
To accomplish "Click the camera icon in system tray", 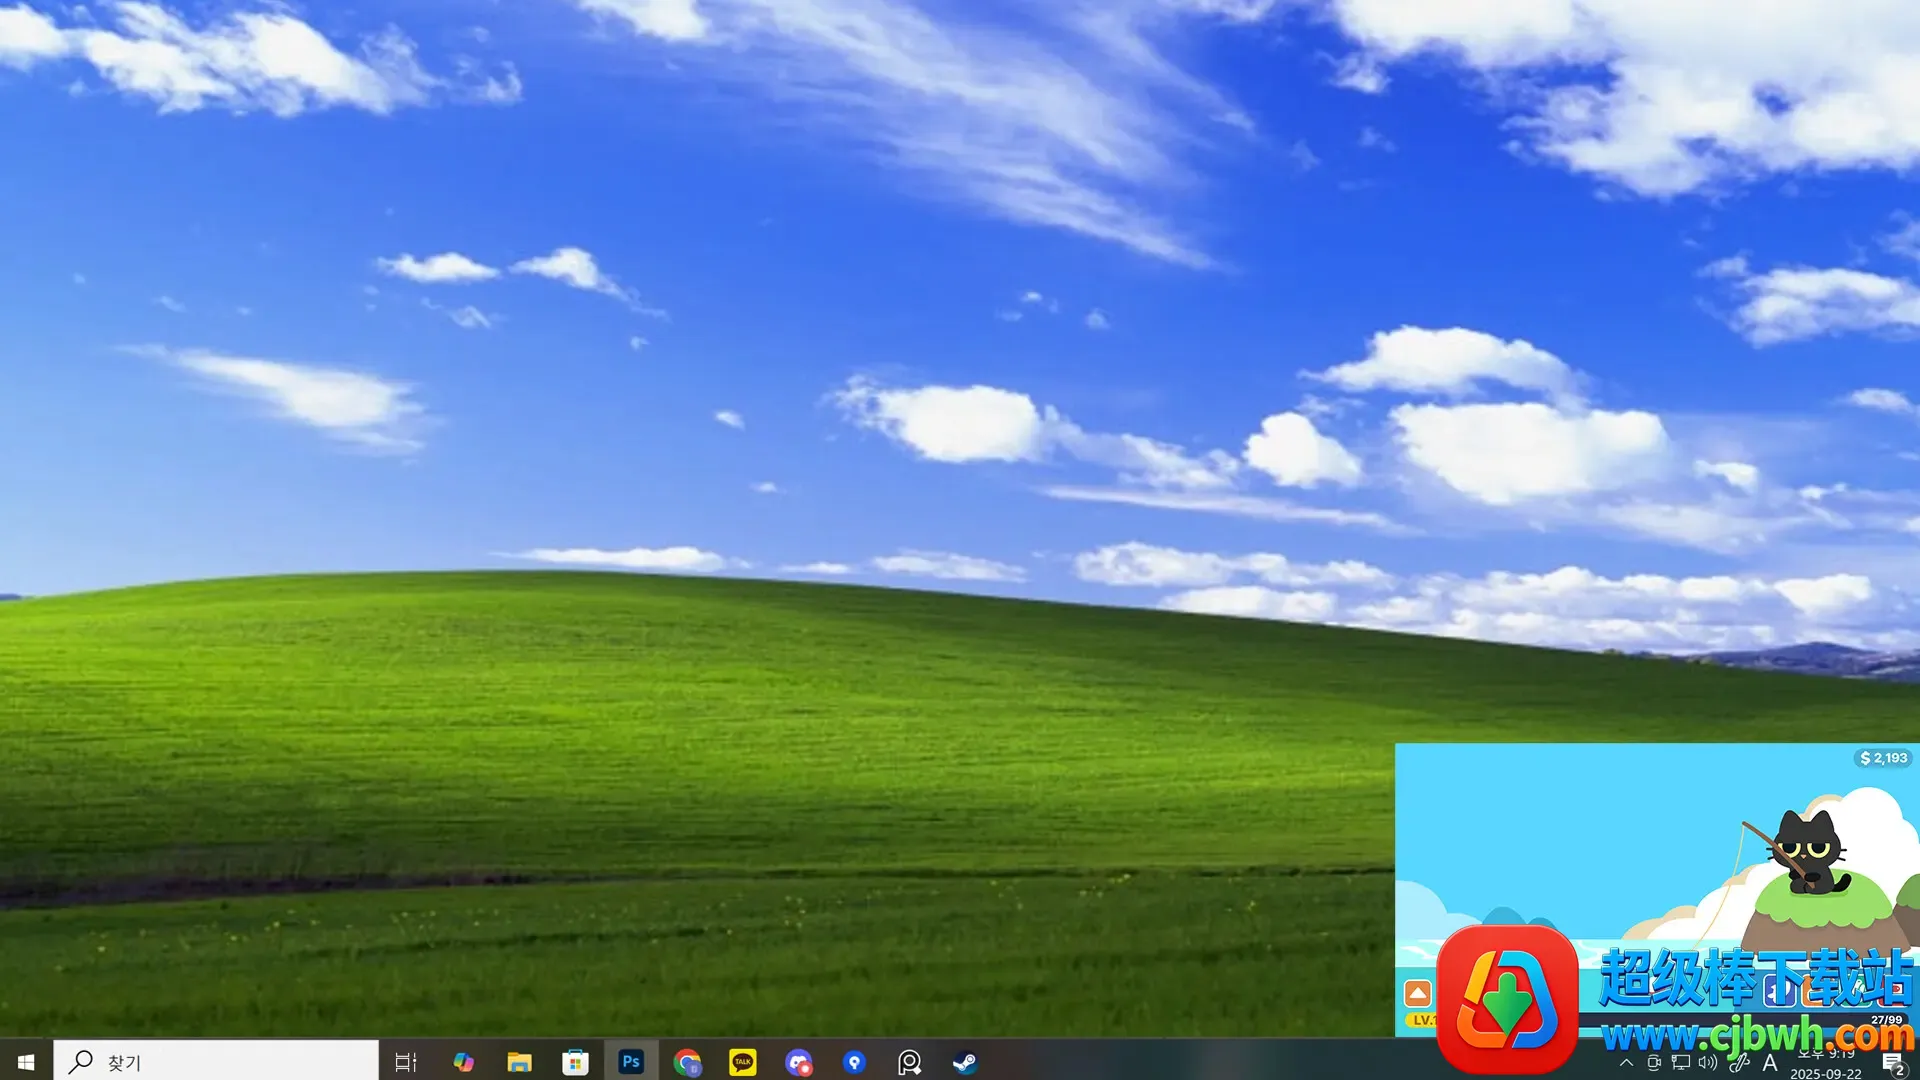I will (x=1654, y=1063).
